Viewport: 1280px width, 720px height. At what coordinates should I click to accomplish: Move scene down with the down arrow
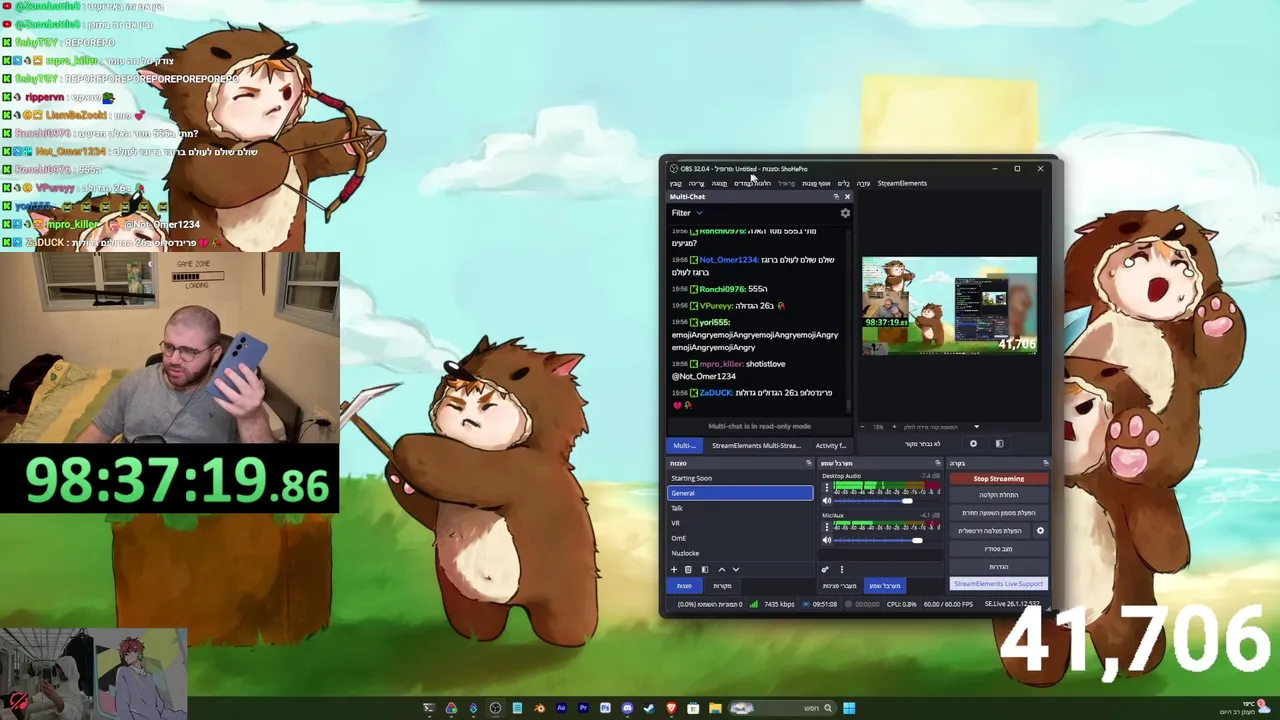[736, 569]
